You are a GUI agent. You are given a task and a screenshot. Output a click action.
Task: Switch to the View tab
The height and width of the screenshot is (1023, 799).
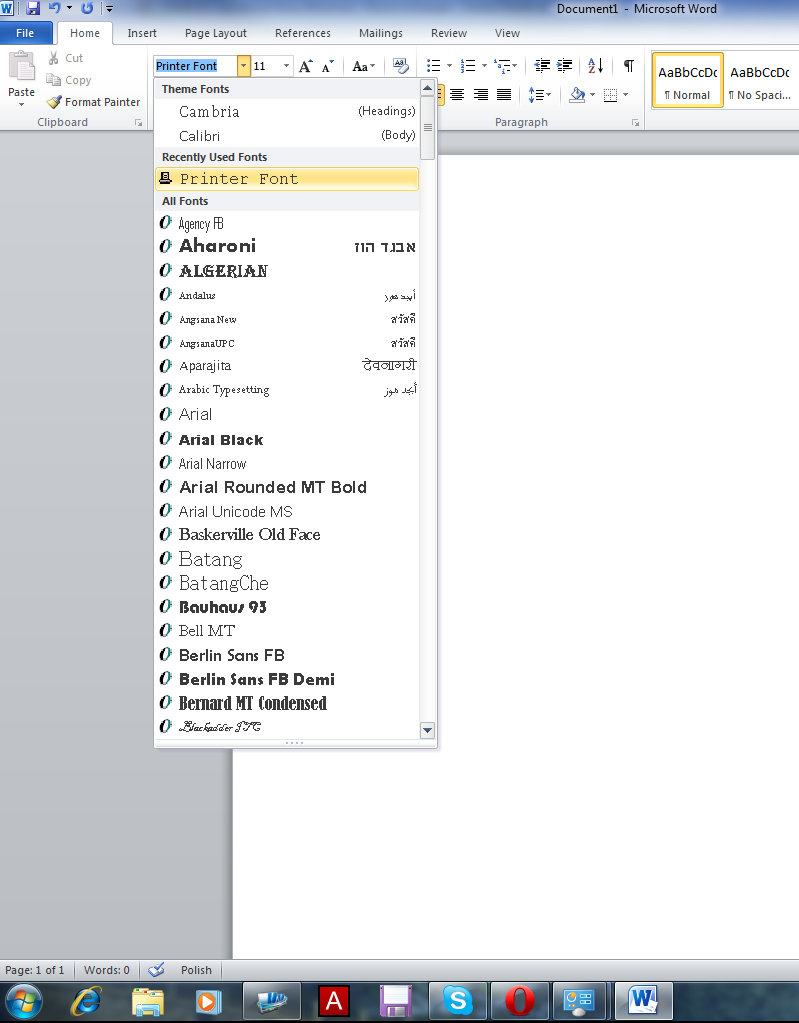507,33
